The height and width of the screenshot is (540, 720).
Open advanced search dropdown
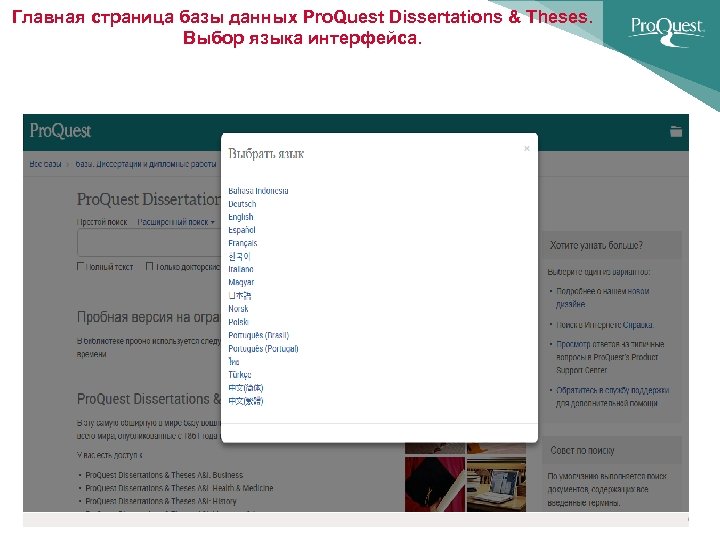pos(176,222)
